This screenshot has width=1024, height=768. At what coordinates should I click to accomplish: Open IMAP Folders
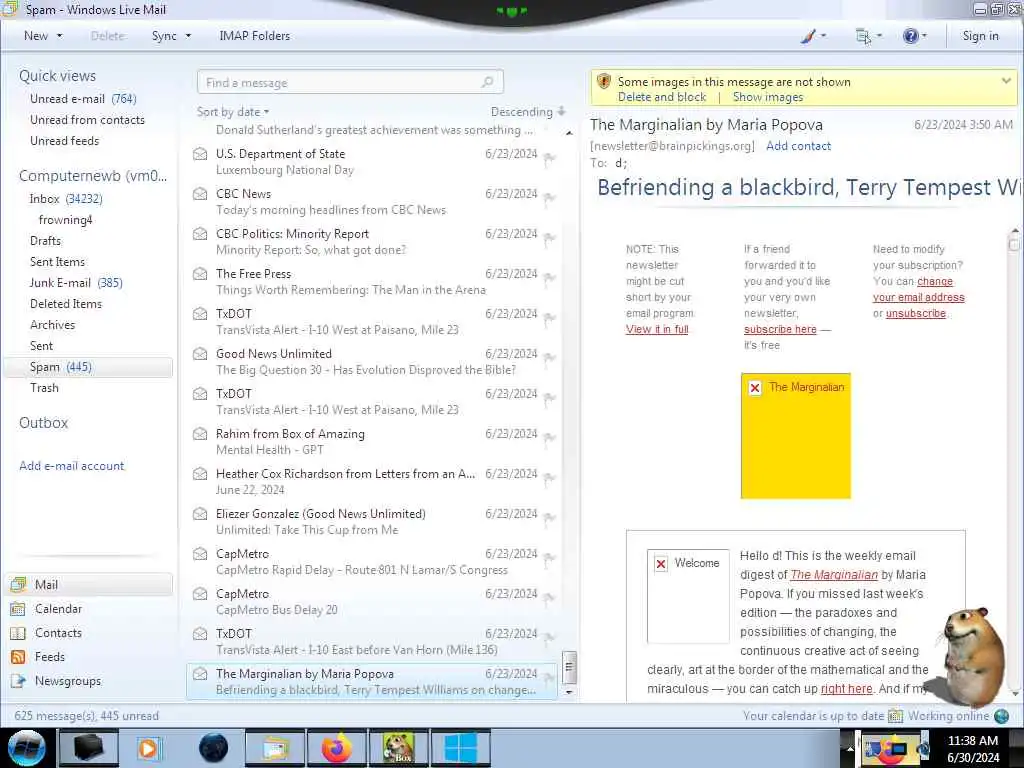255,36
